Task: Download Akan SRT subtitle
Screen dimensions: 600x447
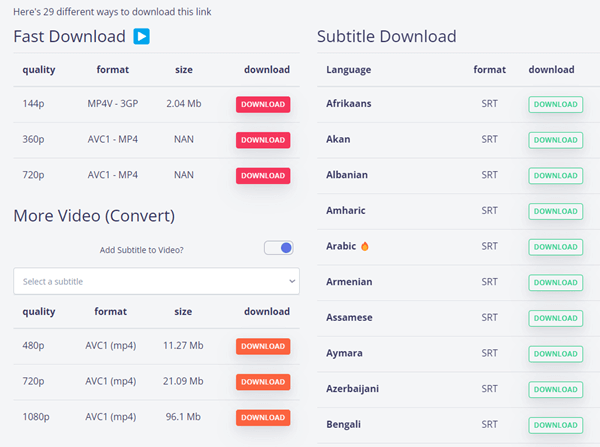Action: [x=556, y=140]
